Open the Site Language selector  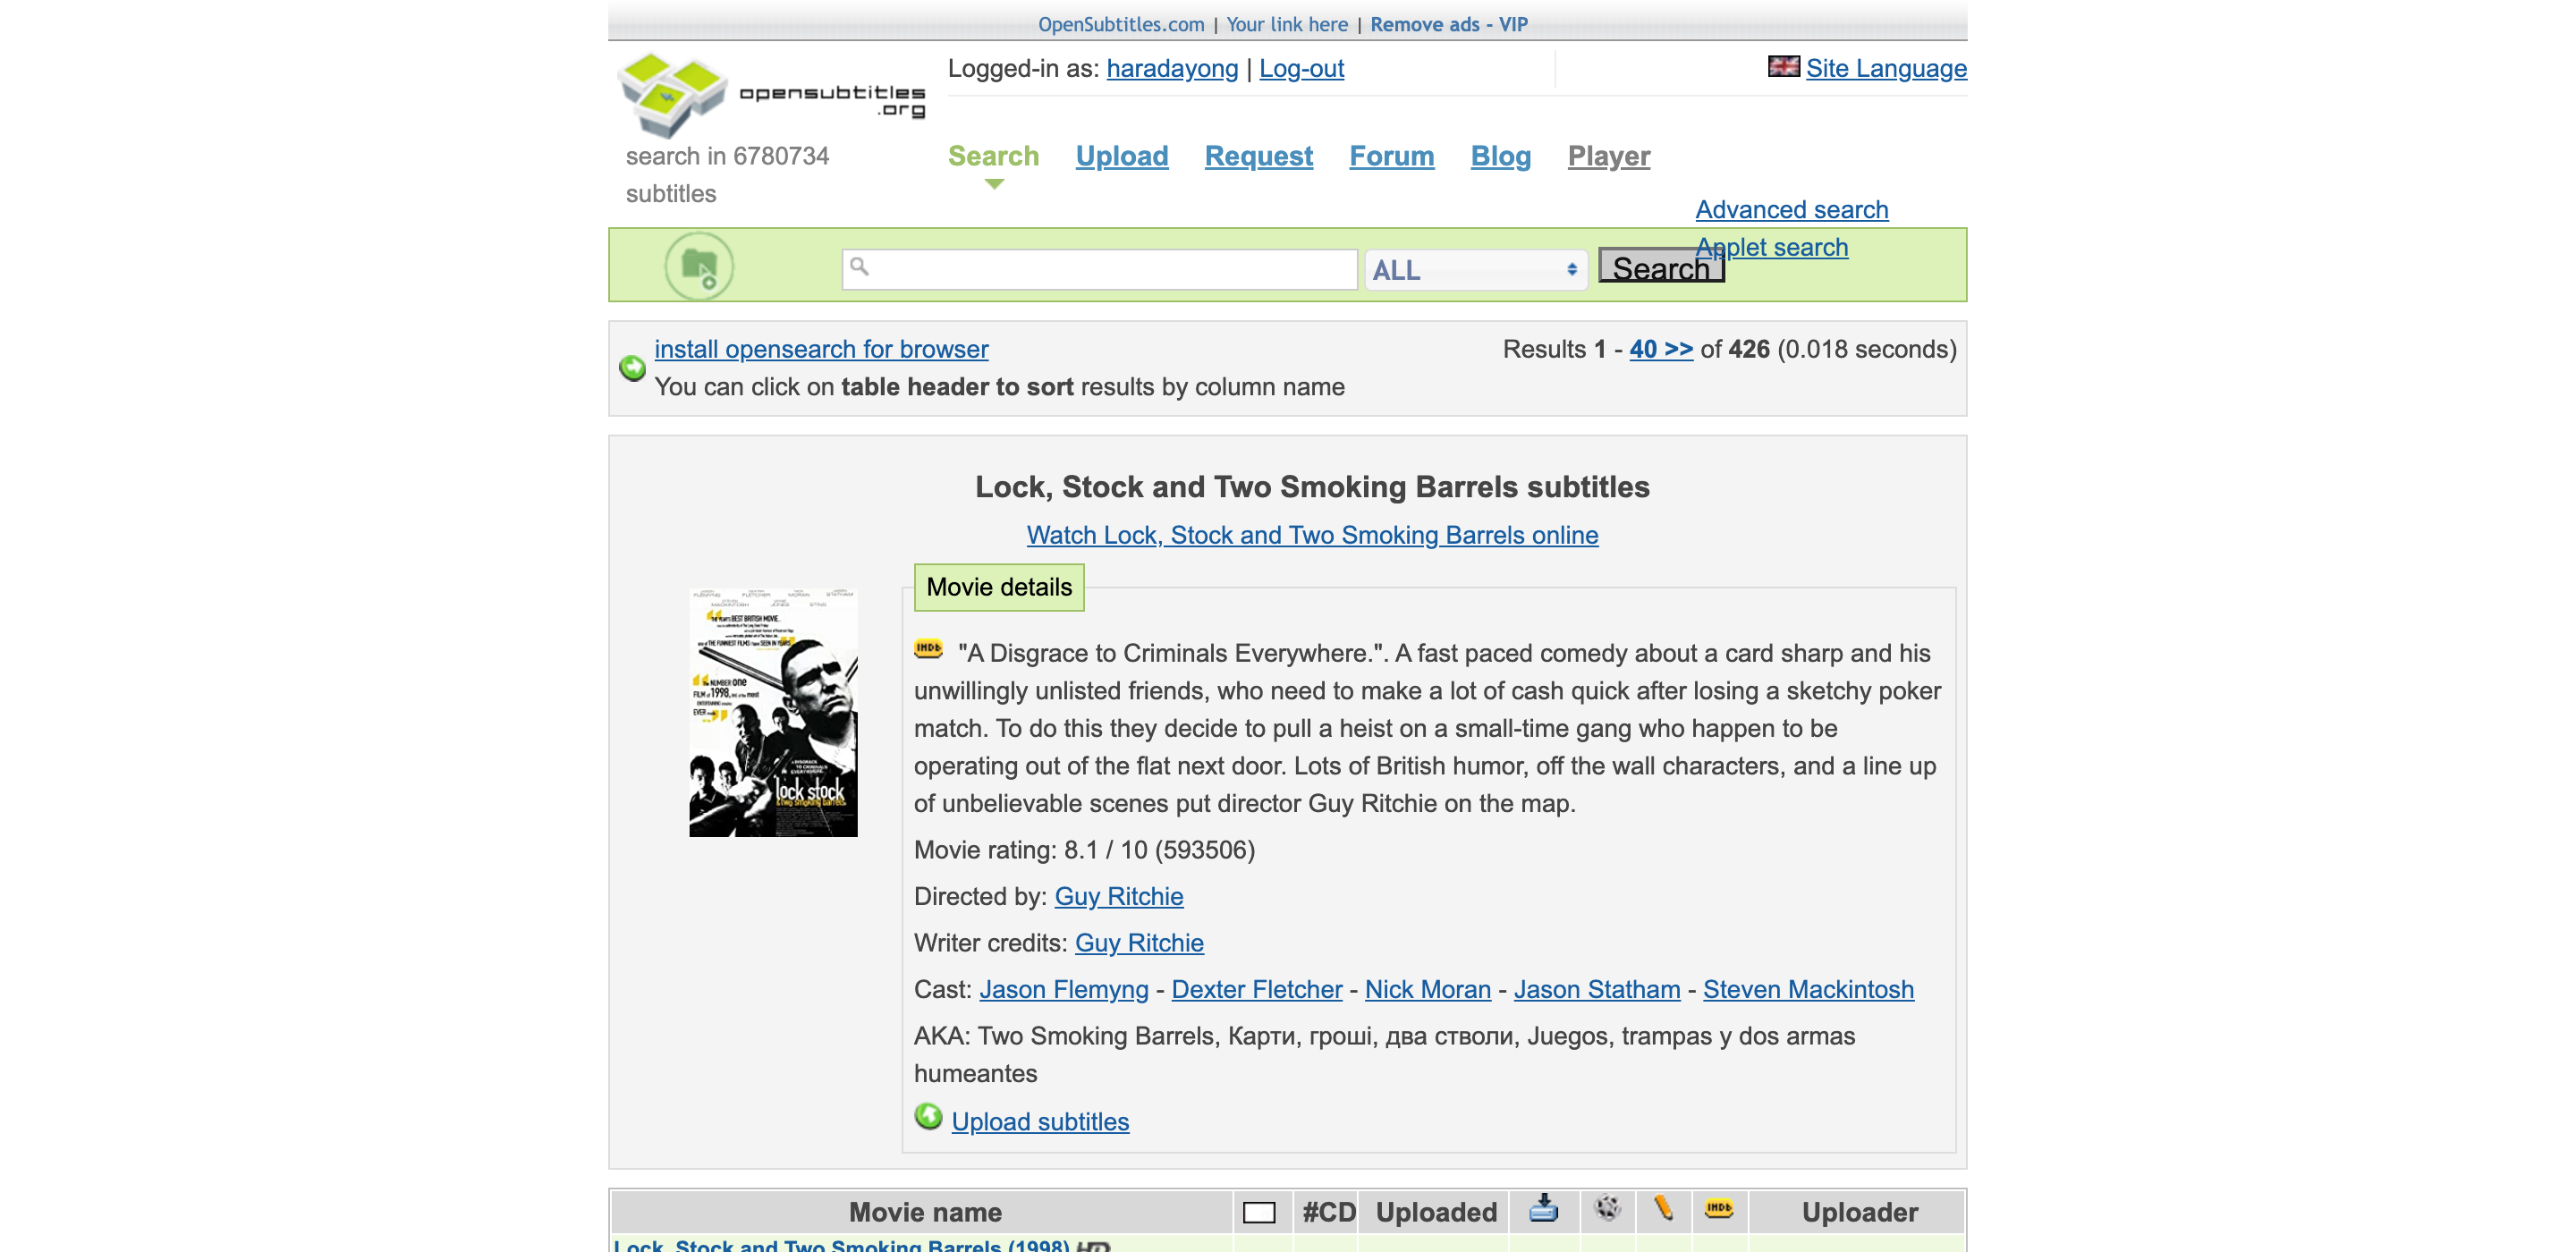[1885, 68]
